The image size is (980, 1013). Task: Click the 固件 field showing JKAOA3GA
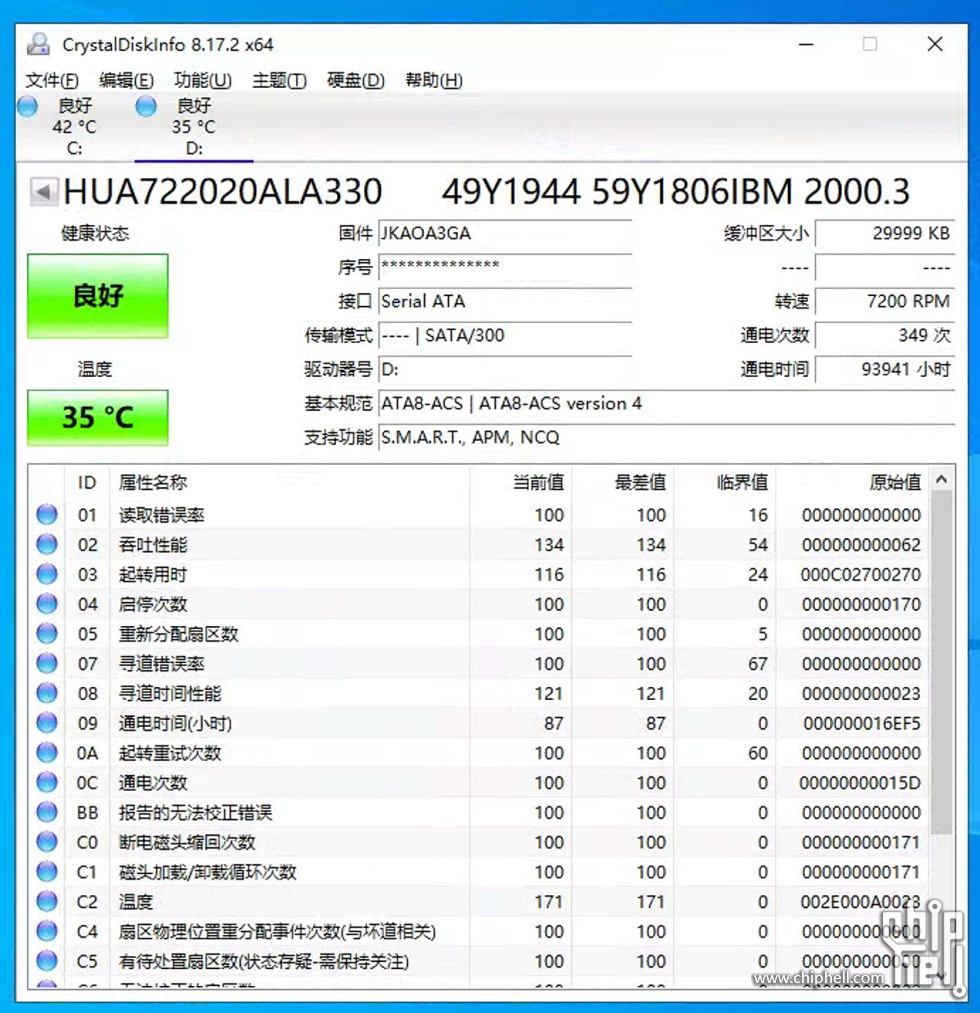(505, 234)
